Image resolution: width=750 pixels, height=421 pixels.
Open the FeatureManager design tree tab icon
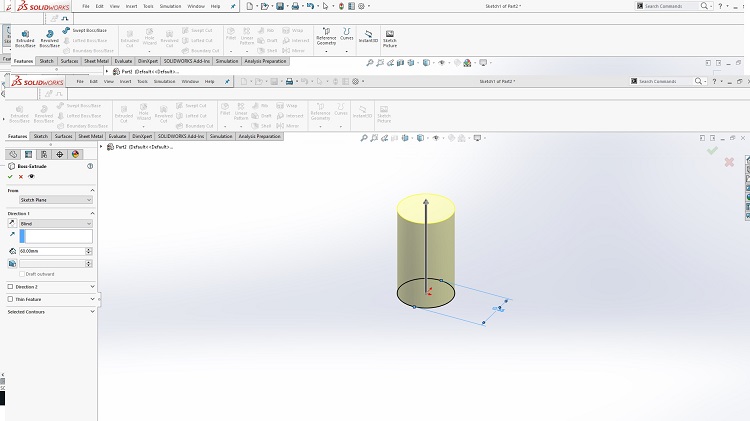pos(13,154)
